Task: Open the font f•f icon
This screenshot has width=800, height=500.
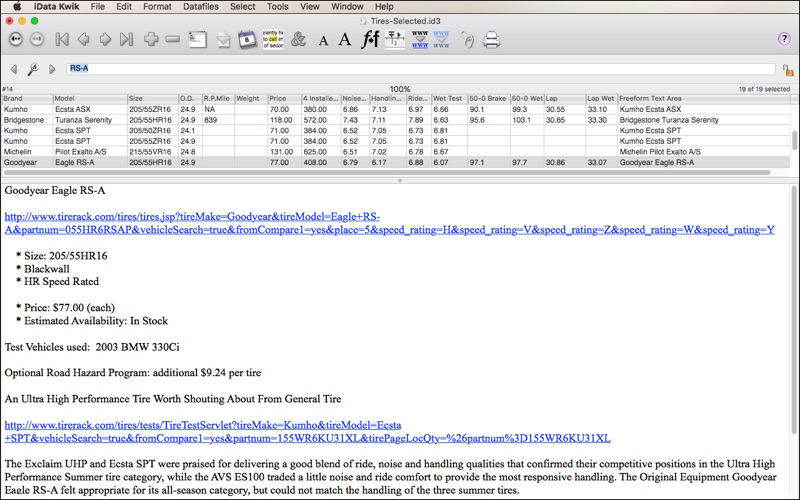Action: point(370,39)
